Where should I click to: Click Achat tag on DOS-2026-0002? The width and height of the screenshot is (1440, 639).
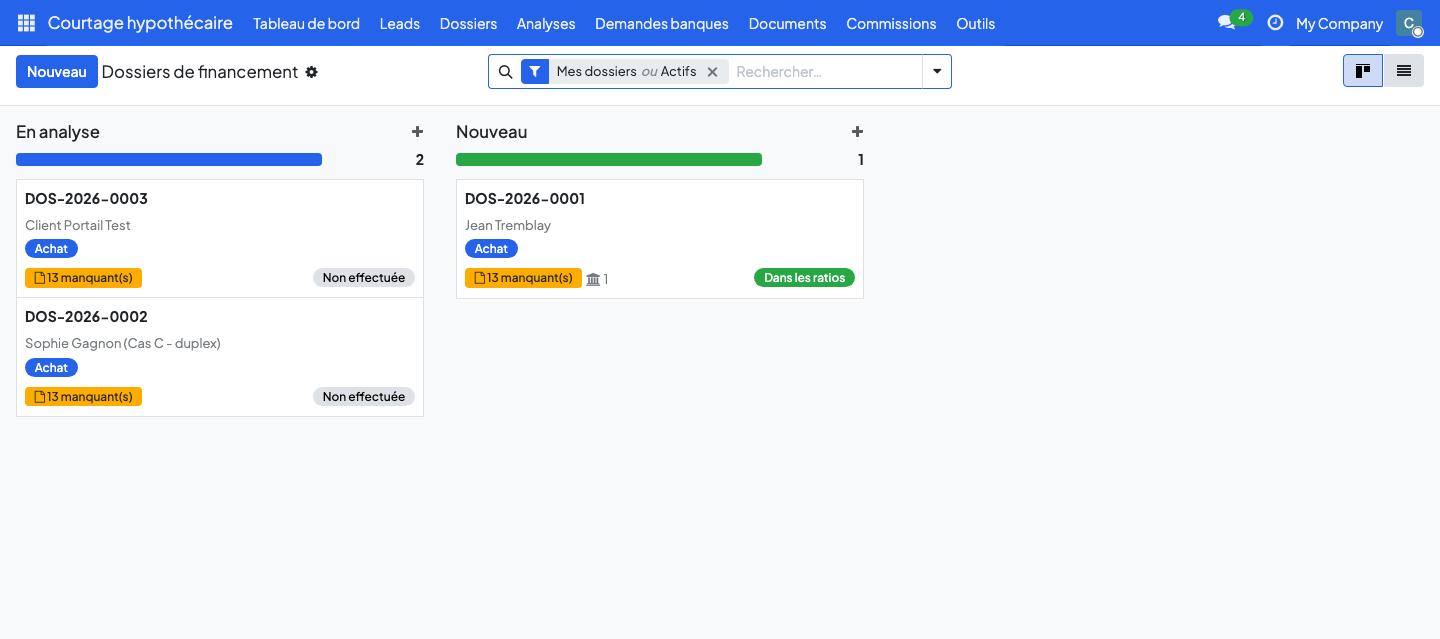[x=51, y=367]
